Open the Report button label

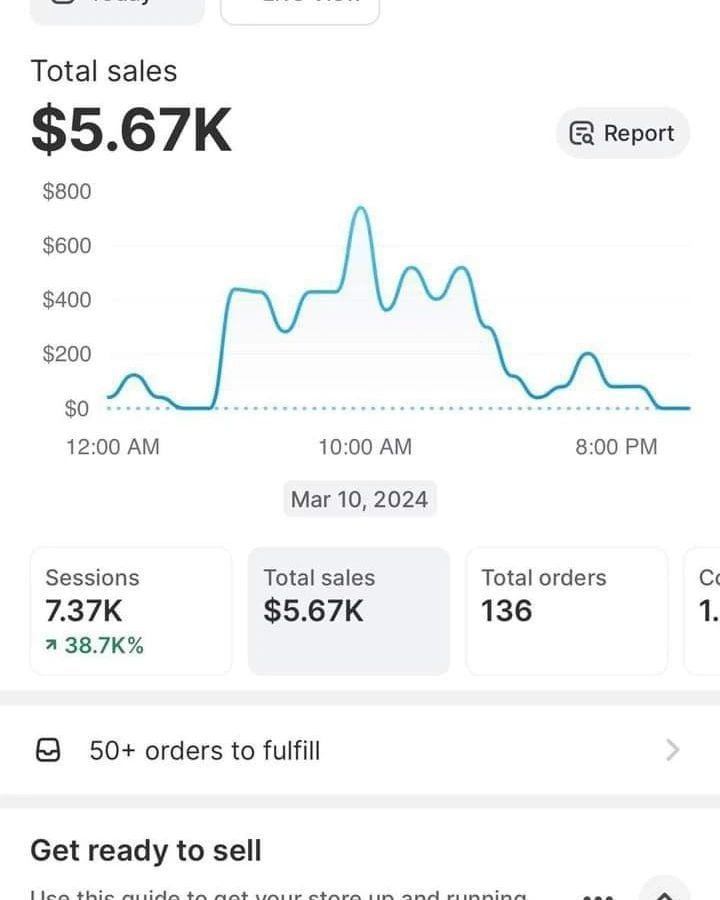pos(639,134)
